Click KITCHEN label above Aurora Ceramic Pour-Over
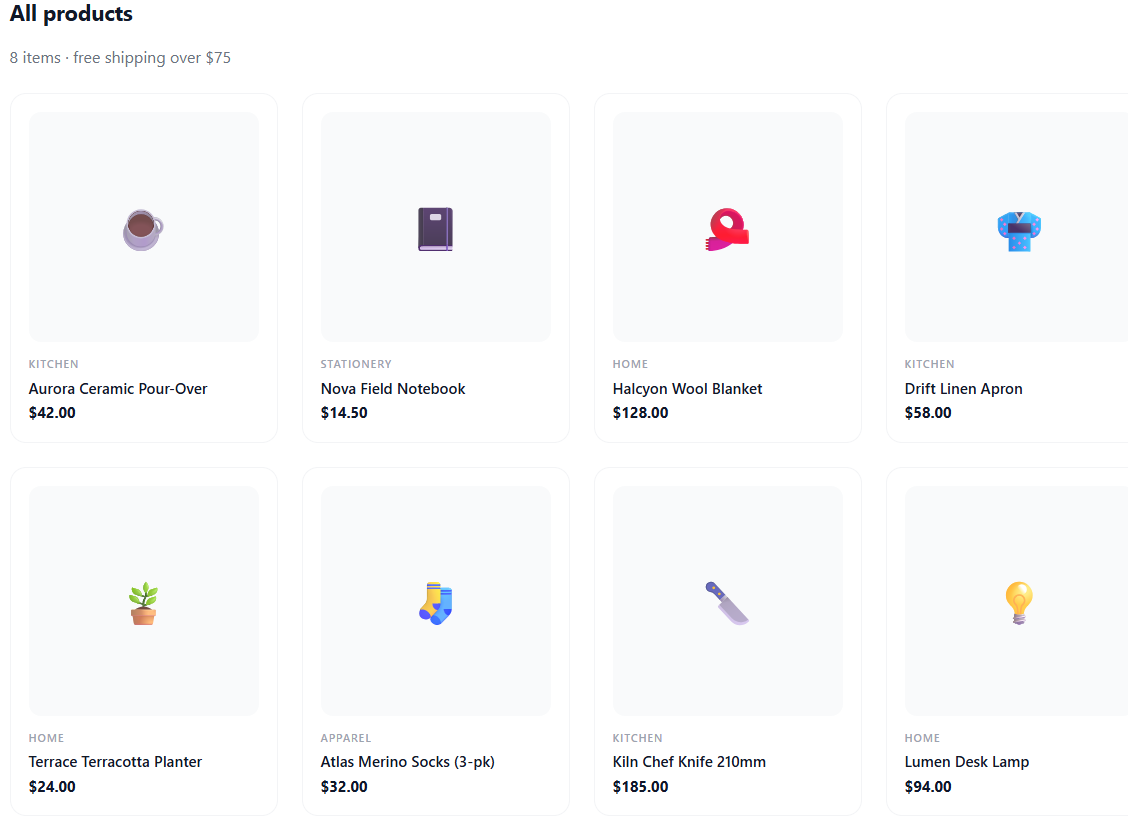This screenshot has width=1128, height=822. (x=54, y=364)
